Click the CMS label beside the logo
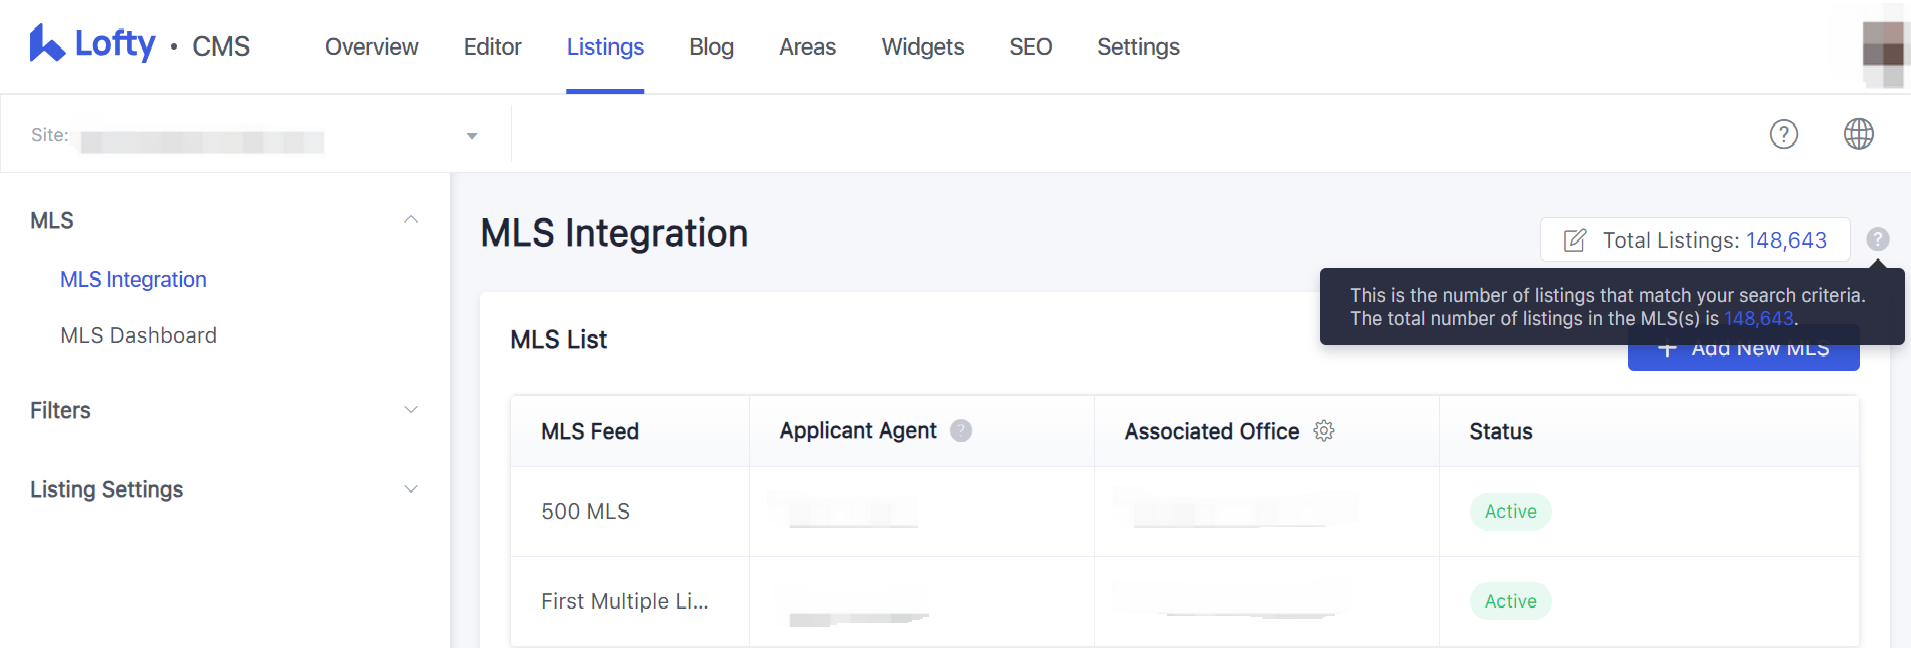The image size is (1911, 648). pyautogui.click(x=221, y=47)
